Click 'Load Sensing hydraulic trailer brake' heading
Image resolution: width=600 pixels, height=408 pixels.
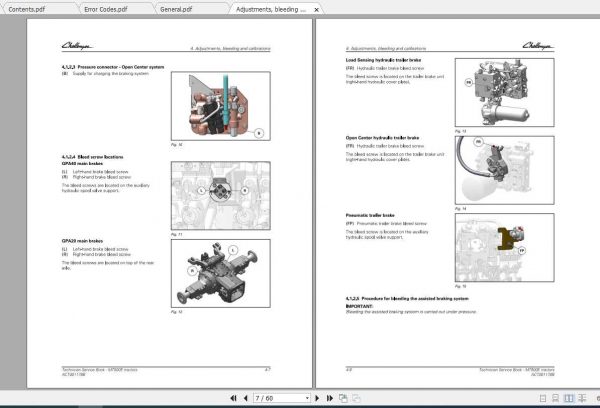pyautogui.click(x=383, y=60)
